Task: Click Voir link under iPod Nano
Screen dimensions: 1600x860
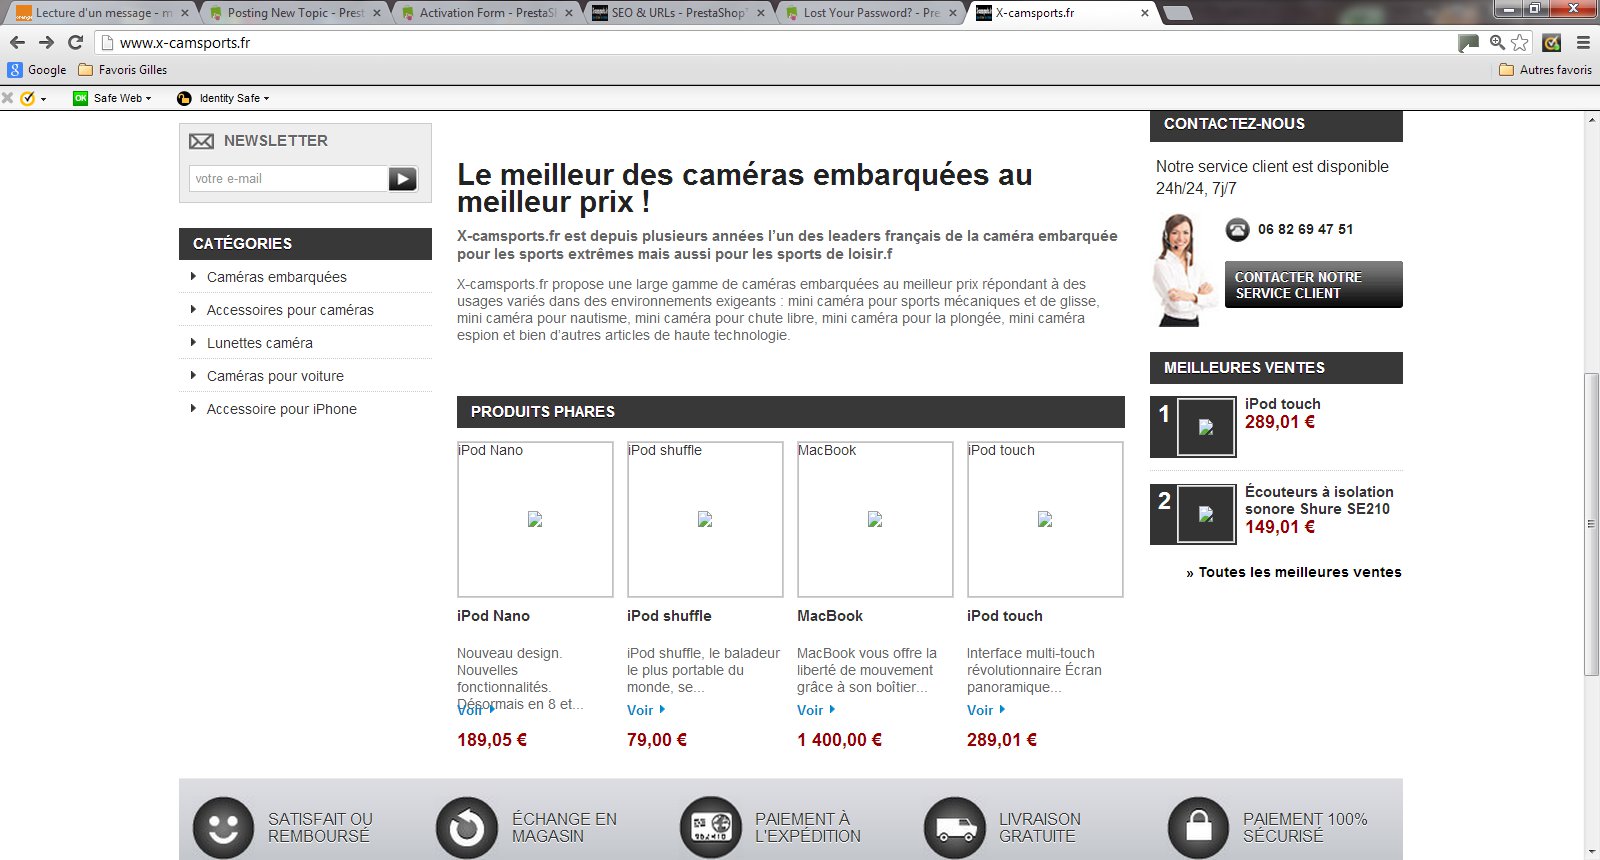Action: 476,710
